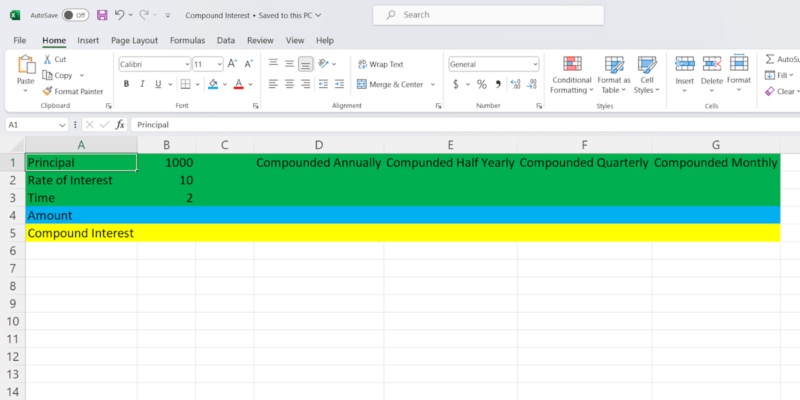
Task: Click the formula bar showing Principal
Action: (464, 124)
